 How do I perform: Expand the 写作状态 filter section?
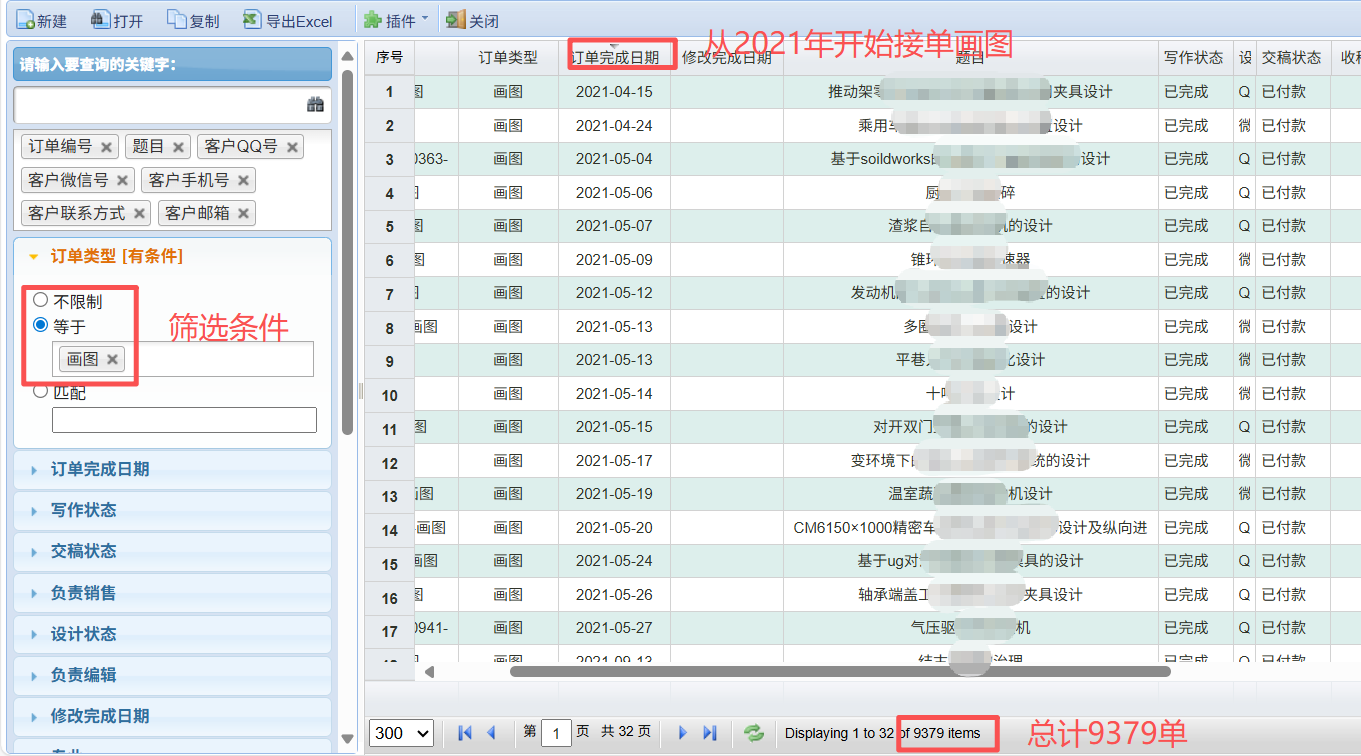pos(84,510)
